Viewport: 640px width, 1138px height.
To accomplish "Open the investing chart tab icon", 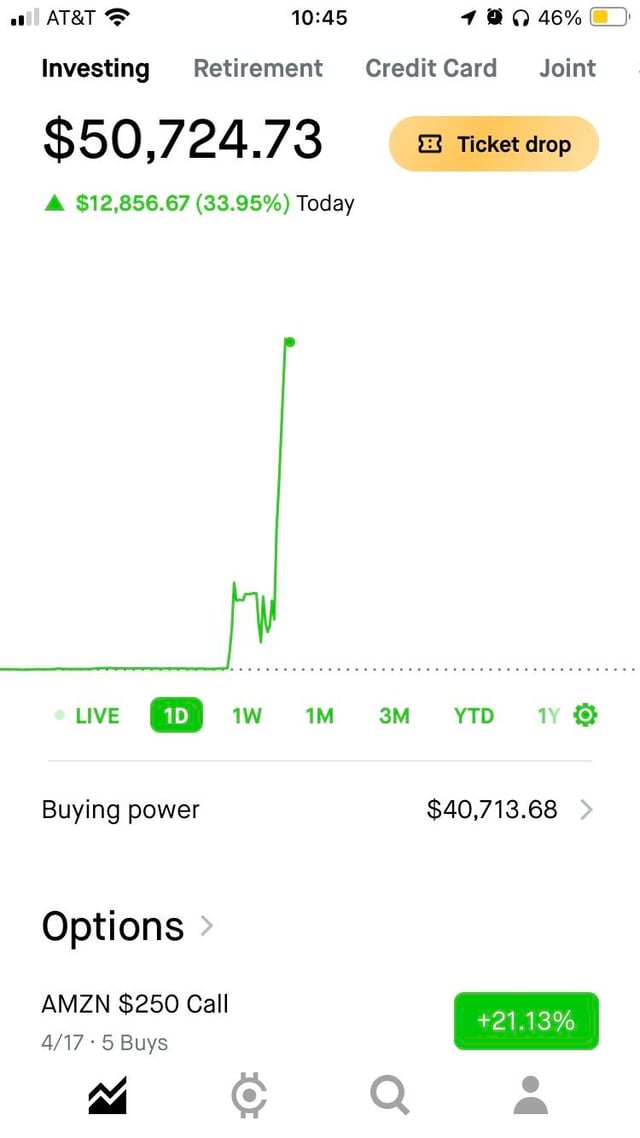I will (x=107, y=1095).
